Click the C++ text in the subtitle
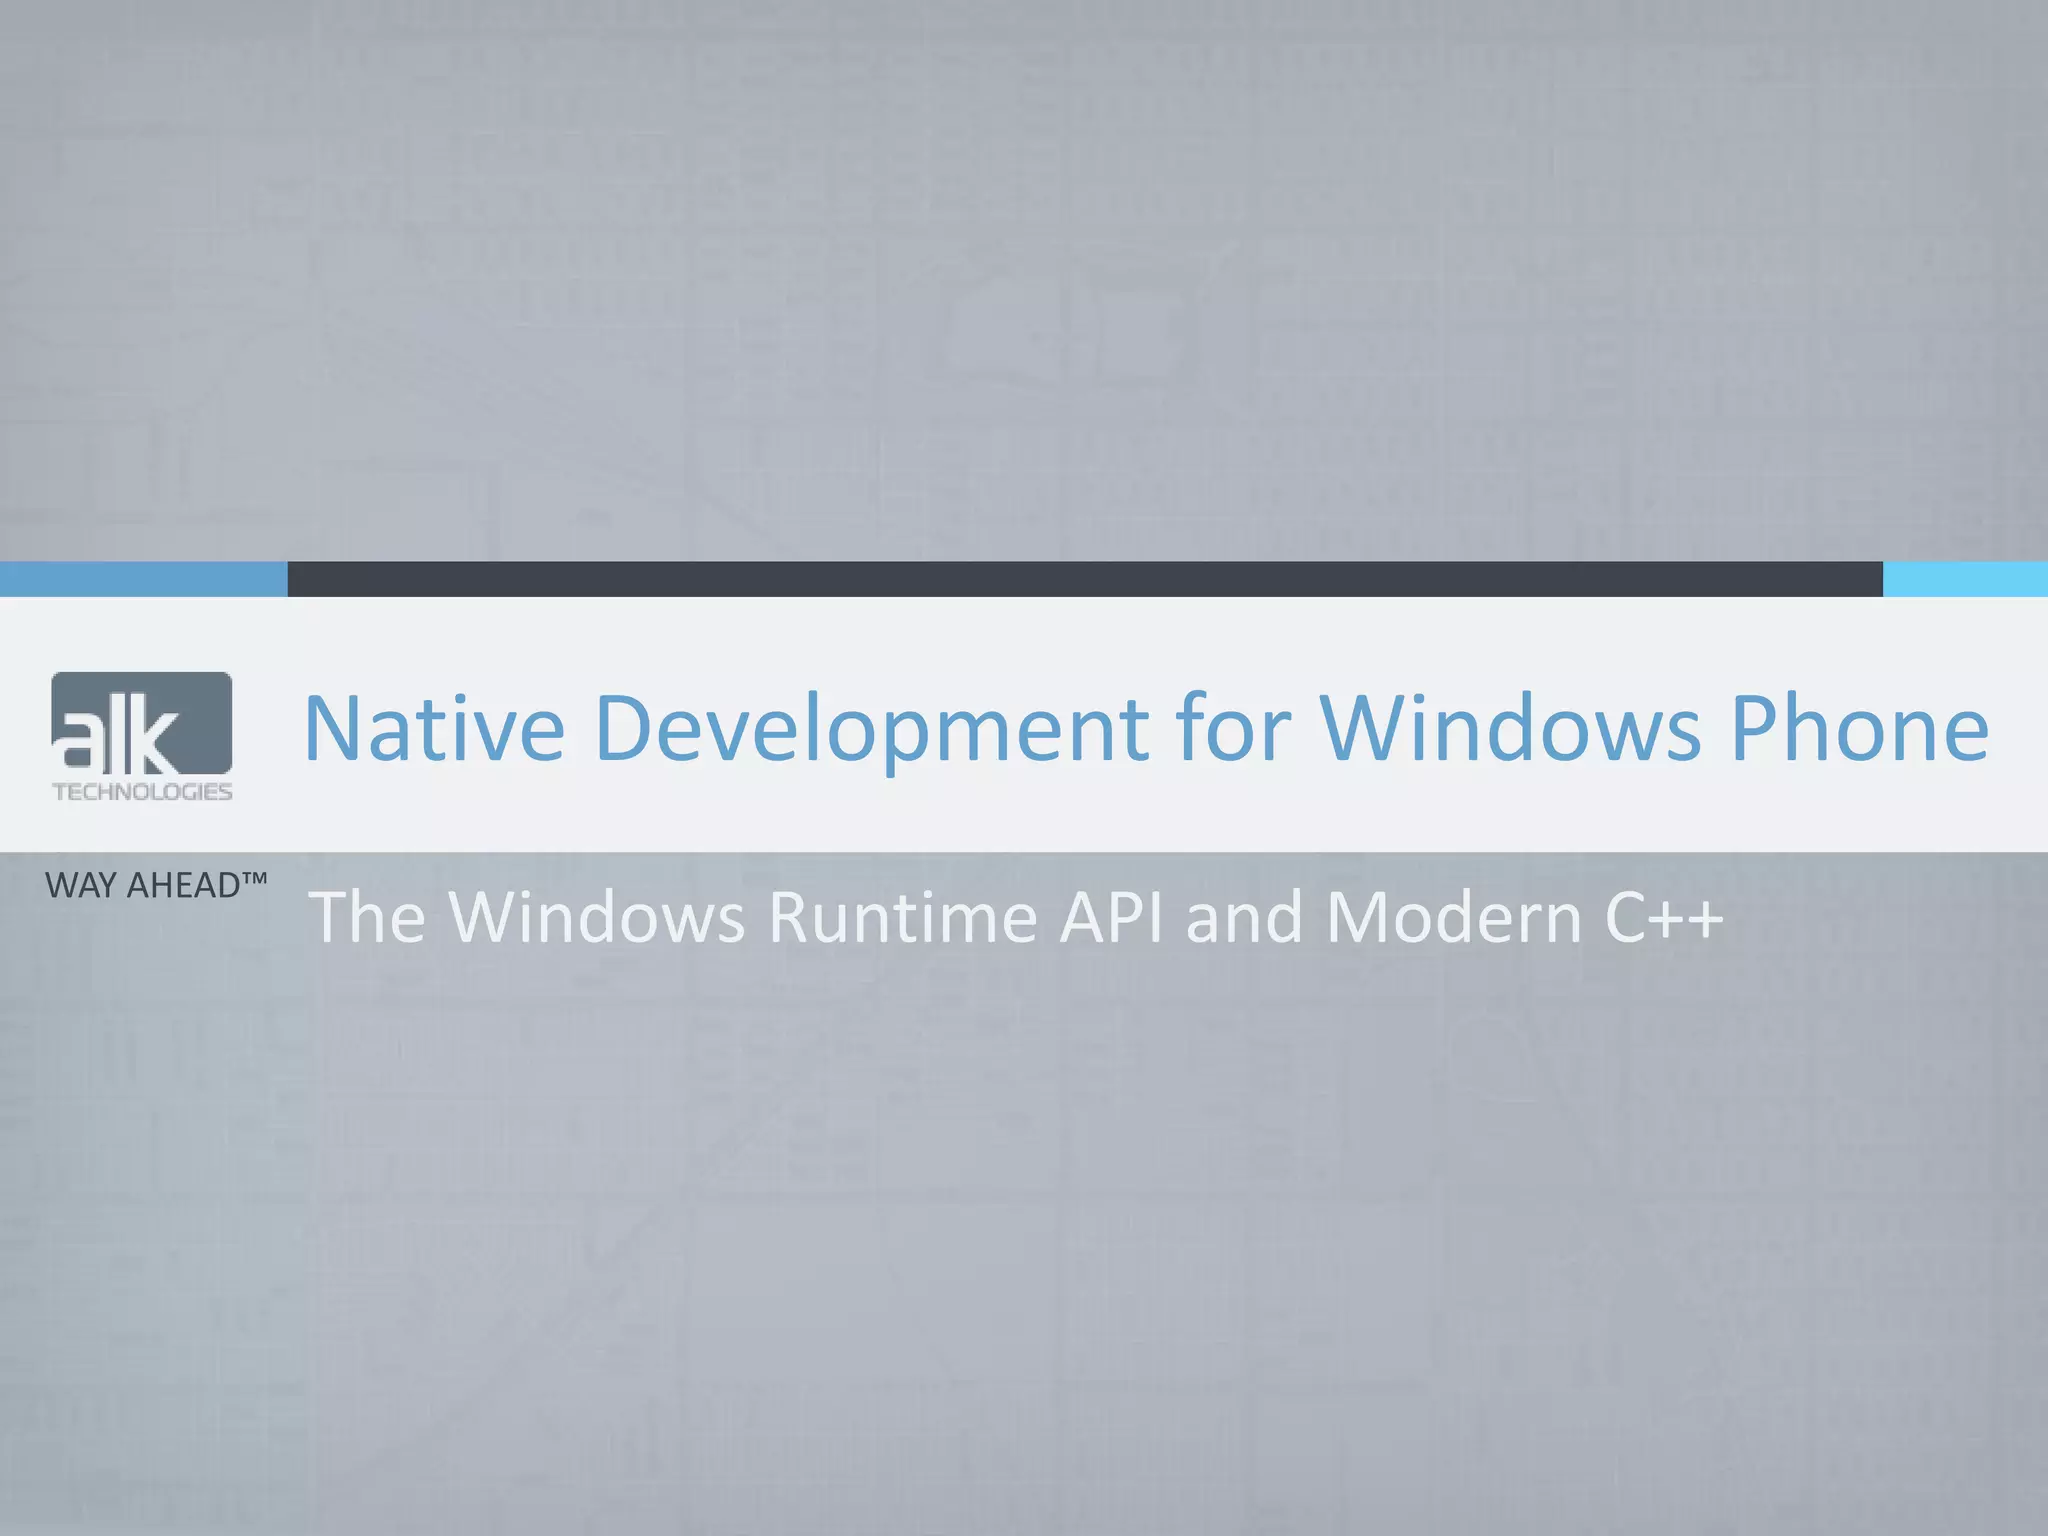The height and width of the screenshot is (1536, 2048). click(1663, 916)
